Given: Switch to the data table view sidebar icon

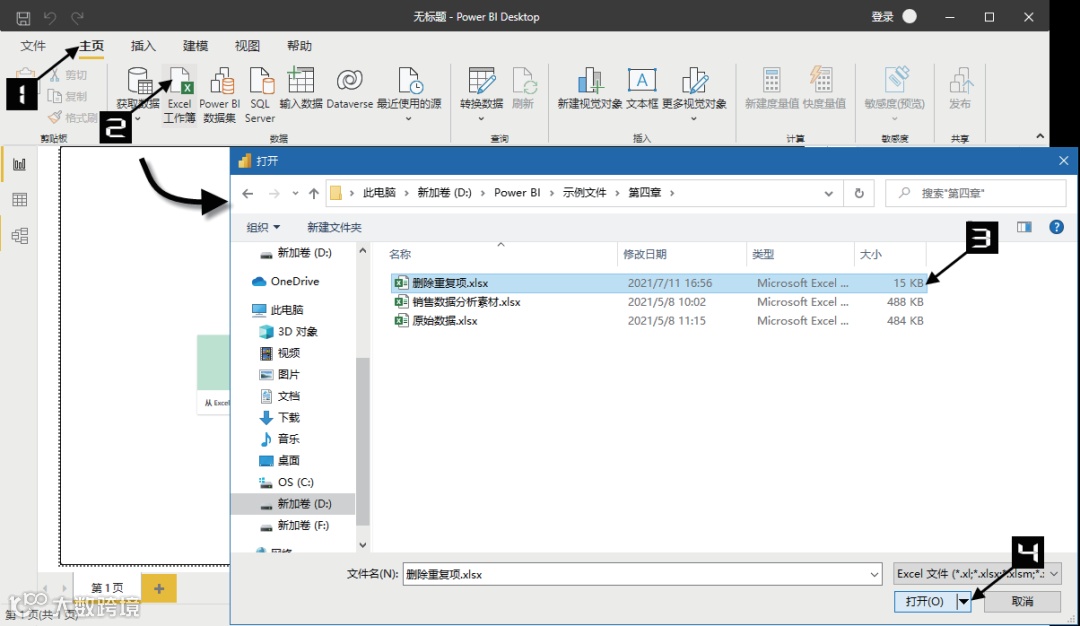Looking at the screenshot, I should click(x=20, y=200).
